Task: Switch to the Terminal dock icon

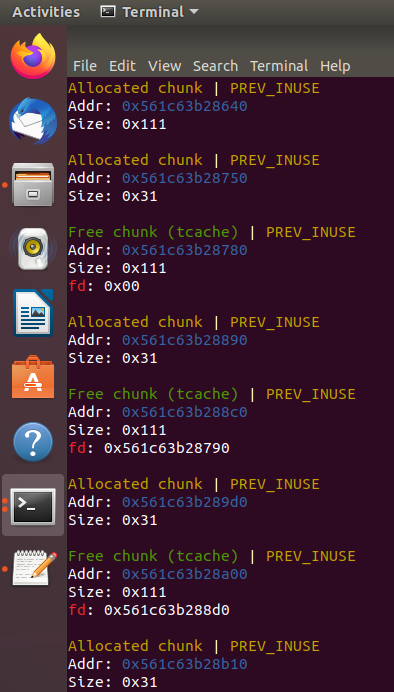Action: [x=33, y=506]
